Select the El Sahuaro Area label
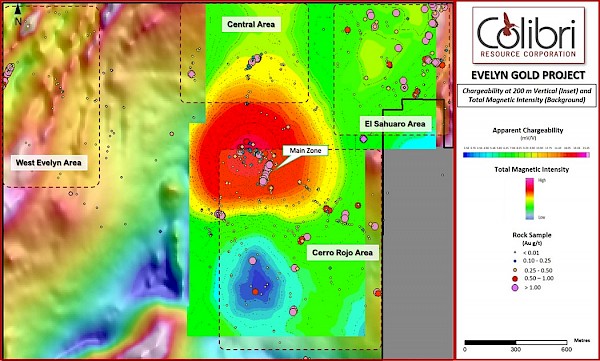 click(396, 124)
